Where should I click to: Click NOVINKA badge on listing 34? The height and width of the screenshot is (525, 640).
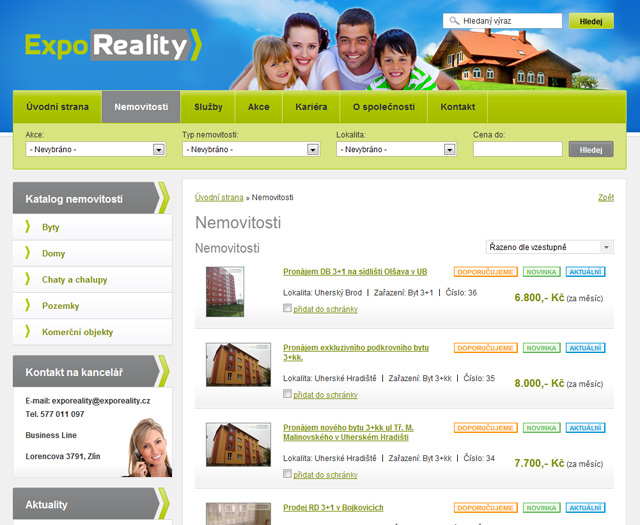[542, 428]
